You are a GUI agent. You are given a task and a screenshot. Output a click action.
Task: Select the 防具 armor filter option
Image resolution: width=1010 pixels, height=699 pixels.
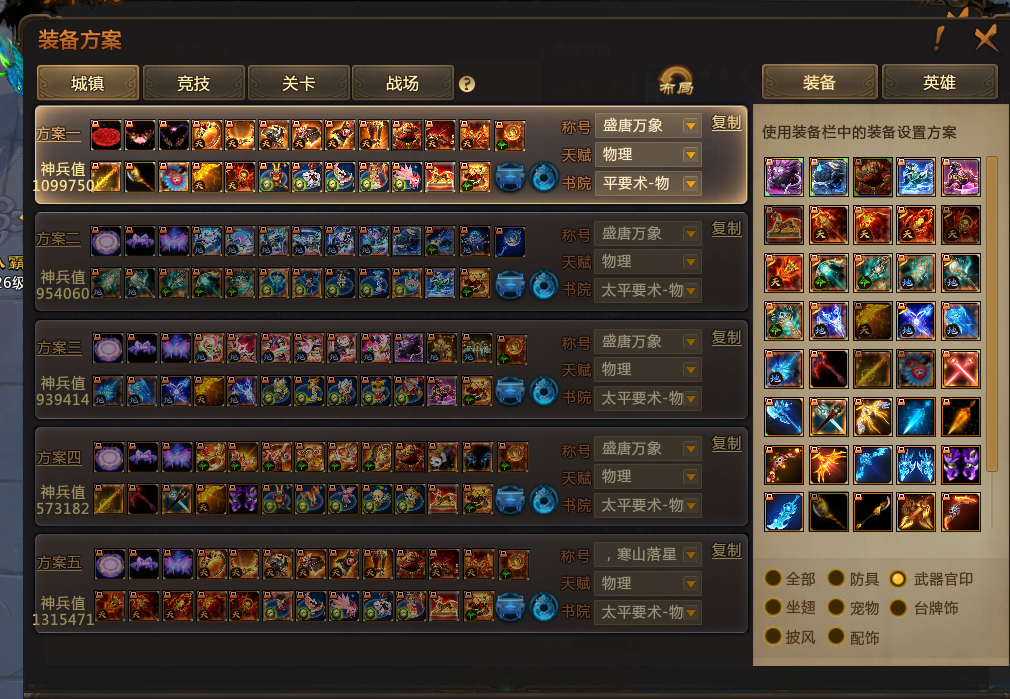853,579
